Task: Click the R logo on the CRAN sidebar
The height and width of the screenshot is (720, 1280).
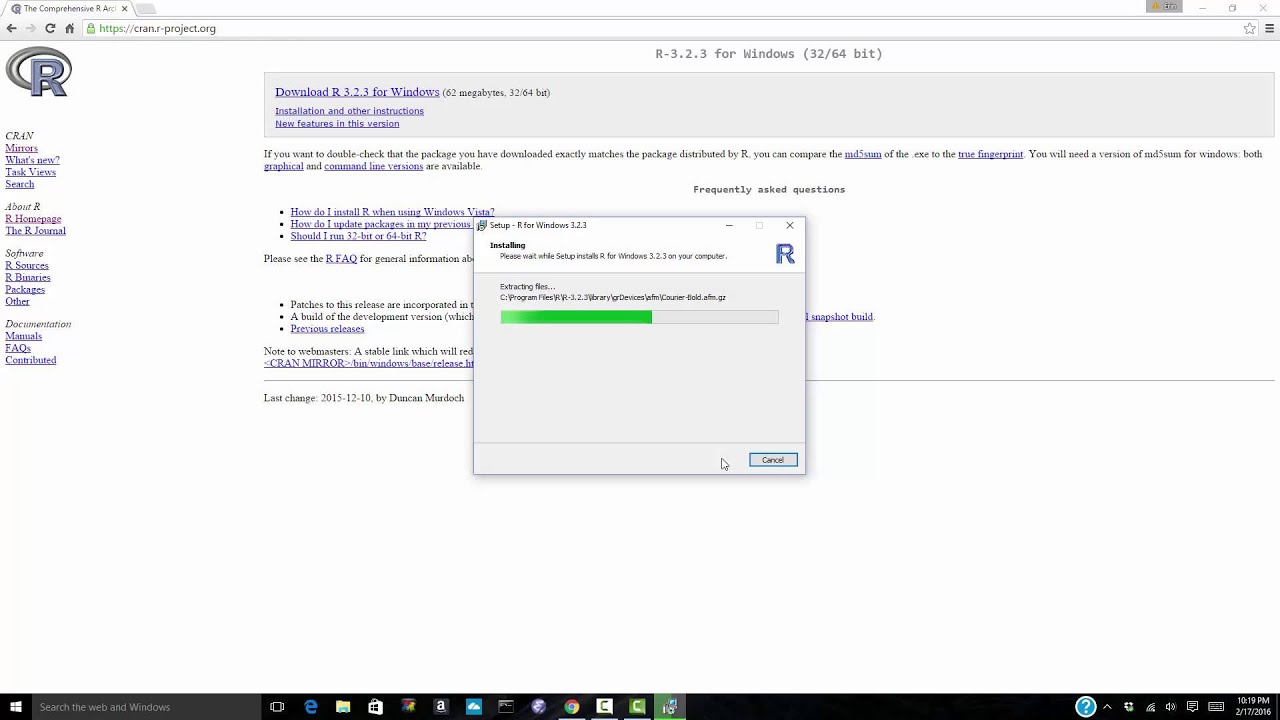Action: [38, 72]
